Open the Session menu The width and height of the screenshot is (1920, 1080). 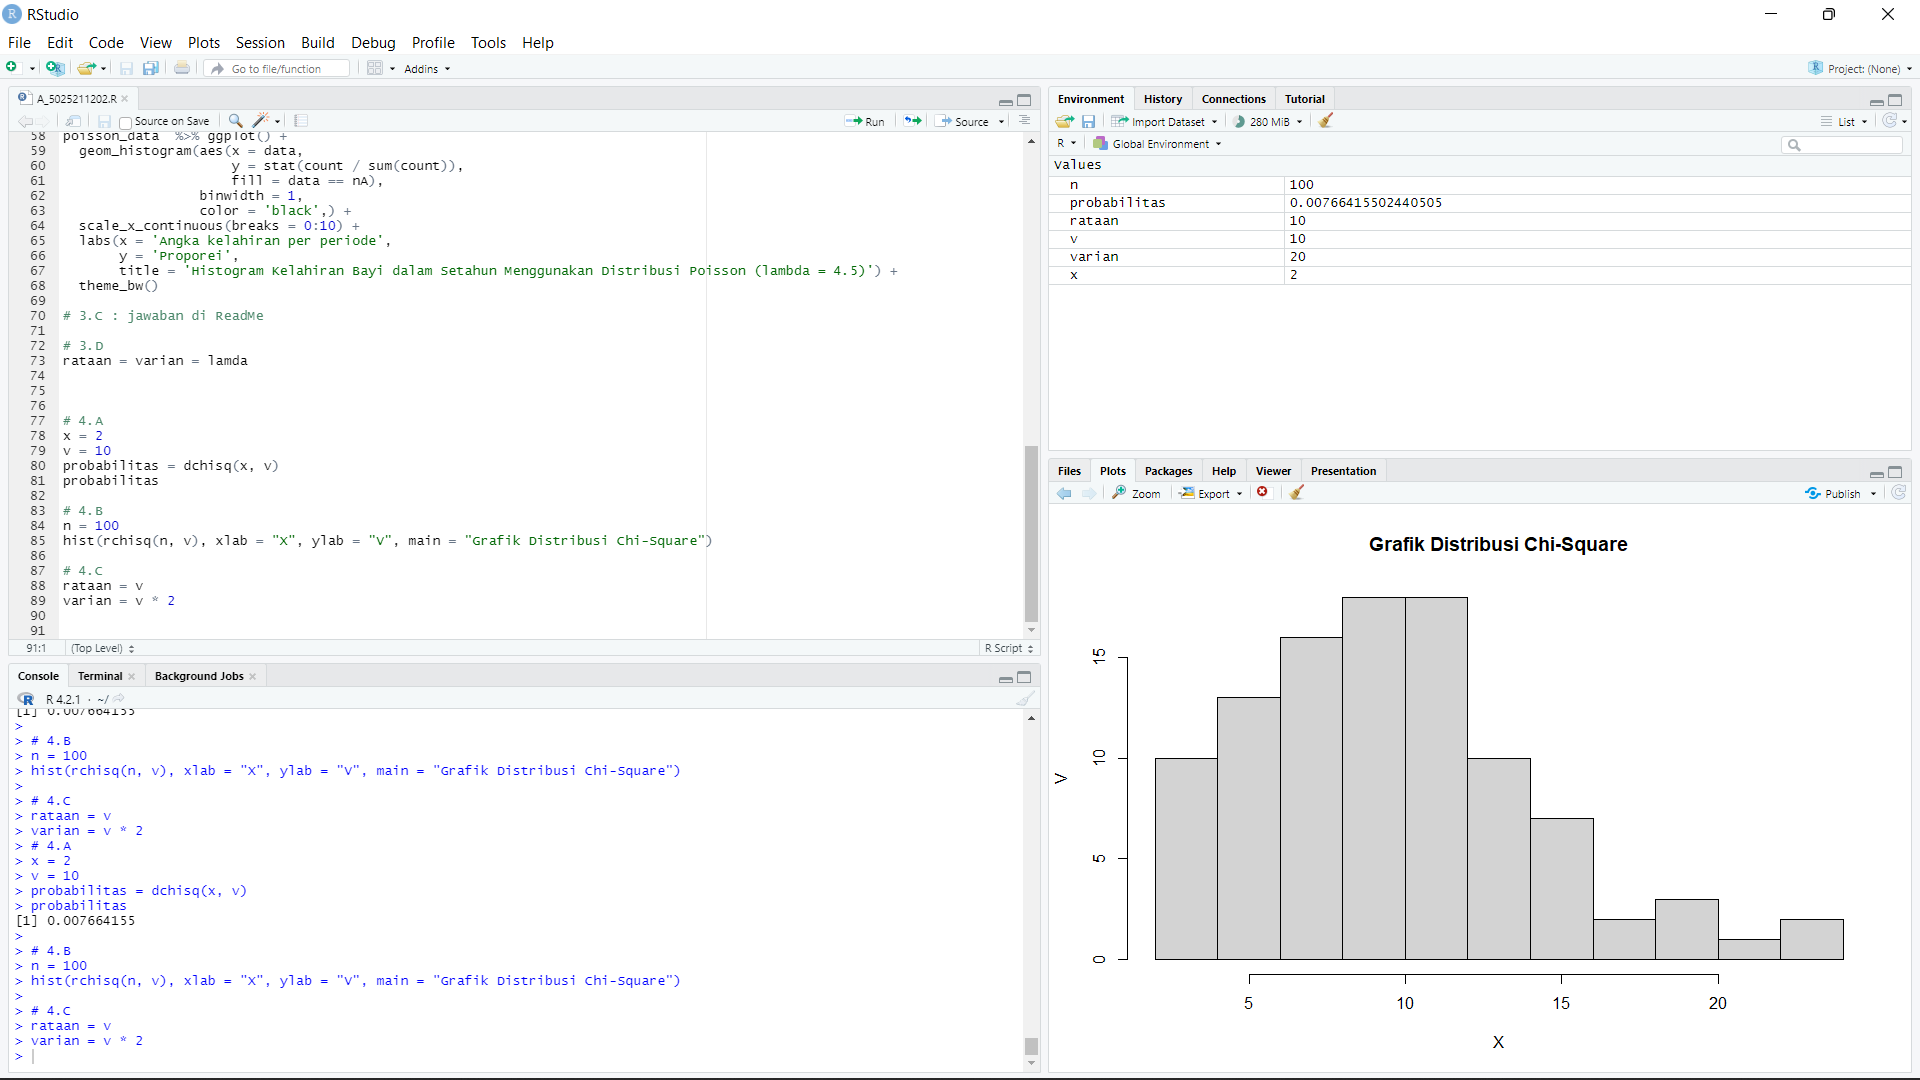pyautogui.click(x=260, y=43)
